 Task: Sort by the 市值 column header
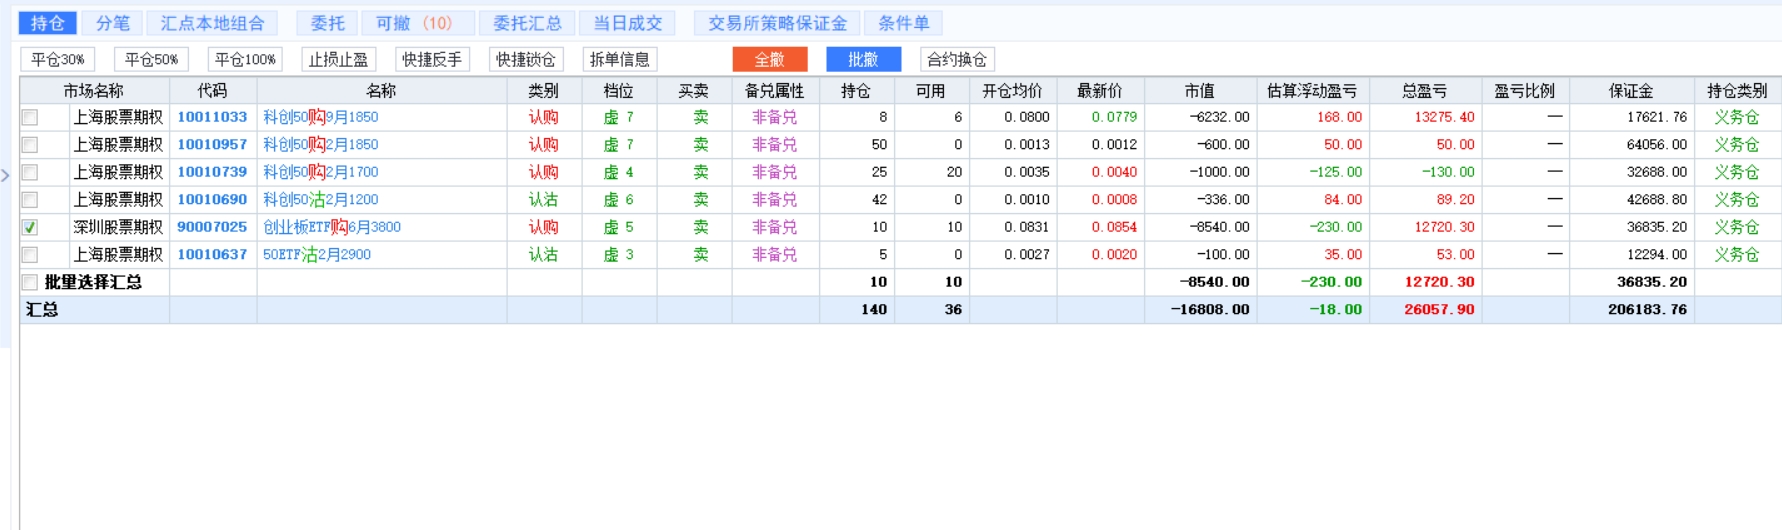coord(1200,91)
